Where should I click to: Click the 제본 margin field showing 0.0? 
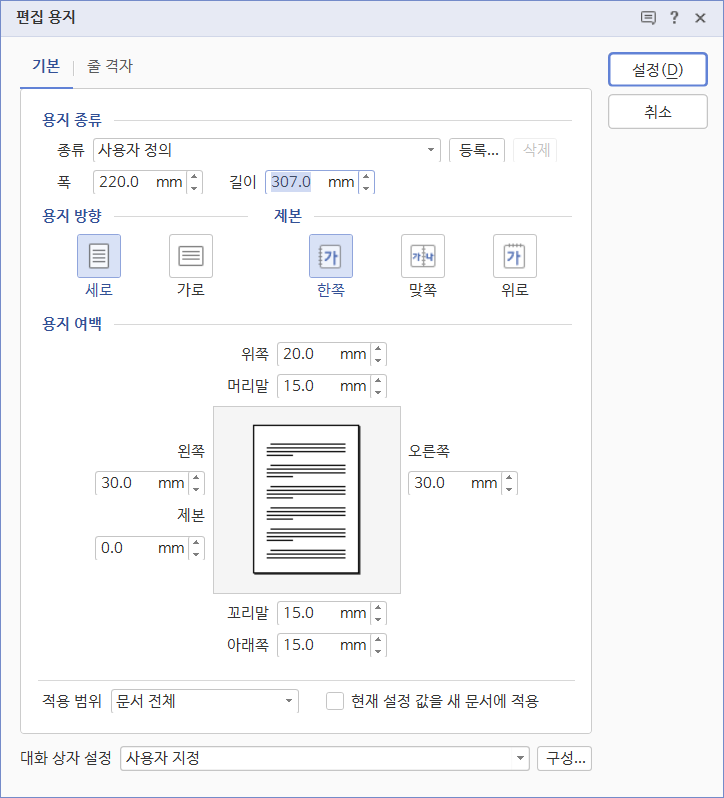point(142,548)
